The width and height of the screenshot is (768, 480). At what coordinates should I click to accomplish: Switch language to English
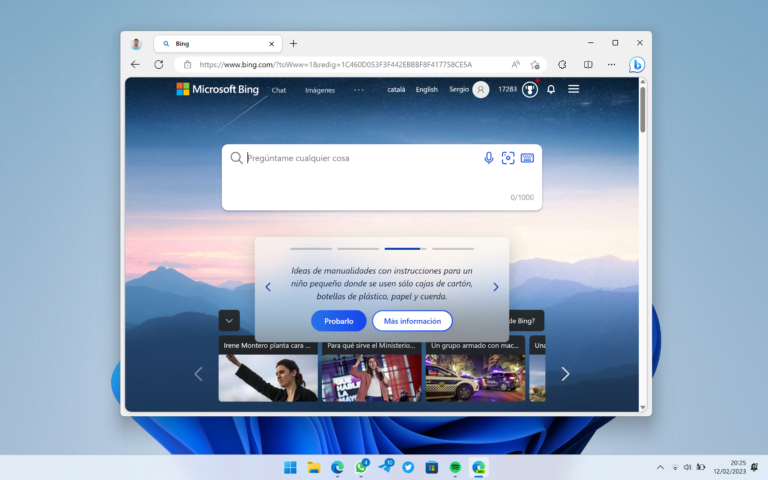tap(427, 90)
